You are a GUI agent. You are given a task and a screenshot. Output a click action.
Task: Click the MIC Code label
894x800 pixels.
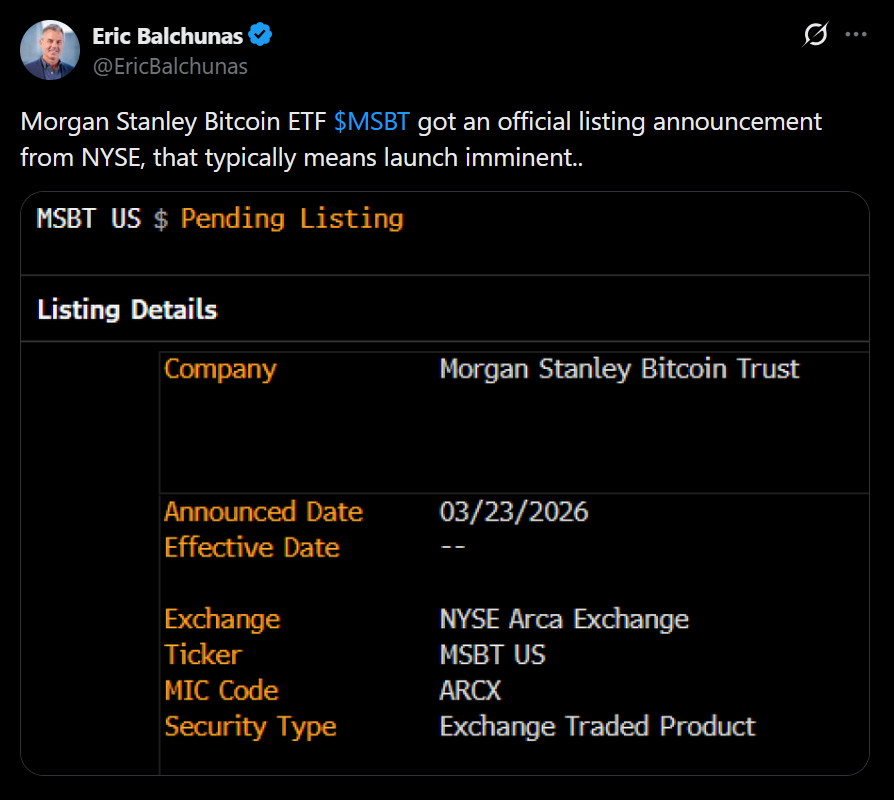221,691
